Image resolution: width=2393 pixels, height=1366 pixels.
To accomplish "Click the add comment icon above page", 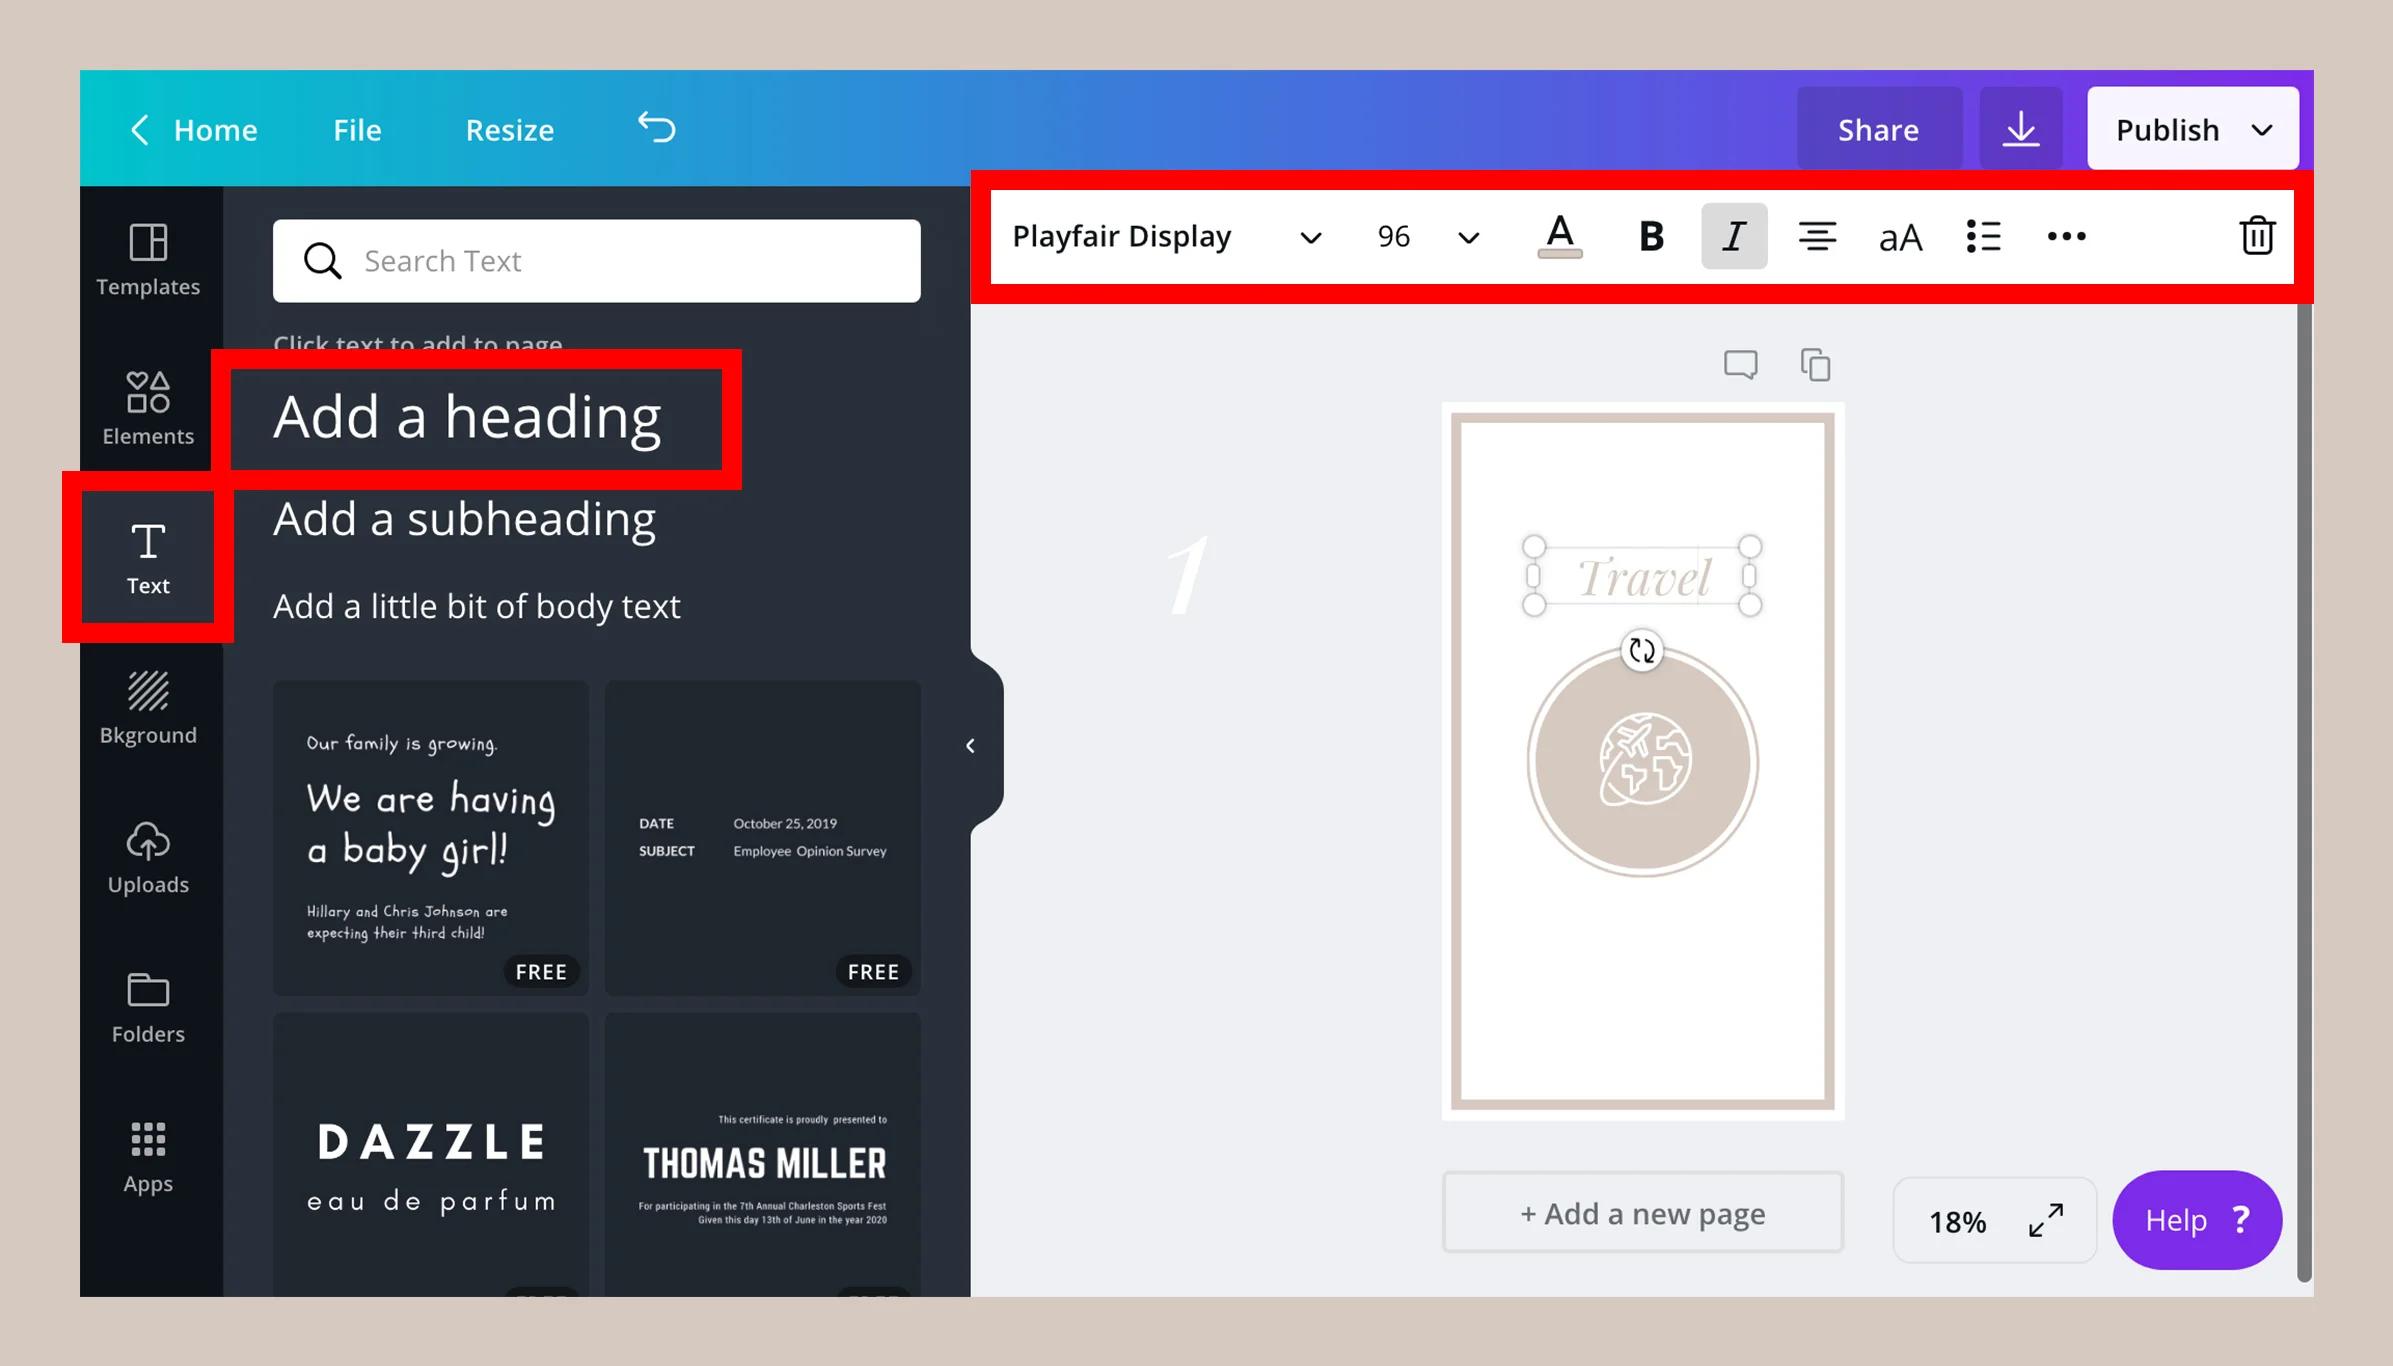I will click(1740, 365).
